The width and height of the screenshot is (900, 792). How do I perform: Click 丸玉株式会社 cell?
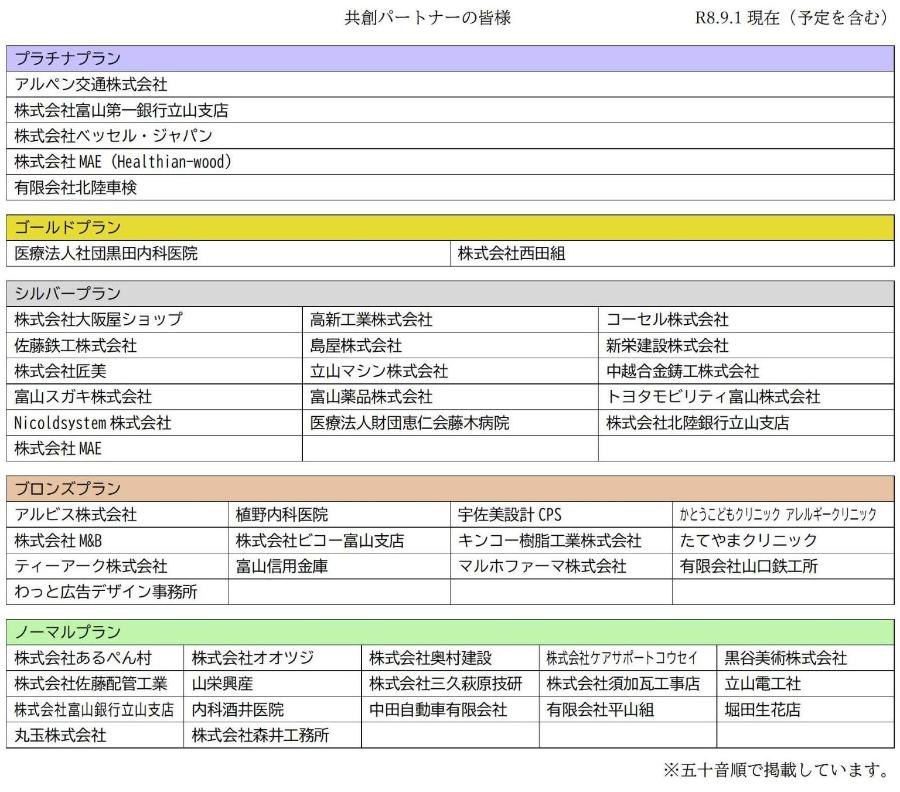tap(95, 736)
